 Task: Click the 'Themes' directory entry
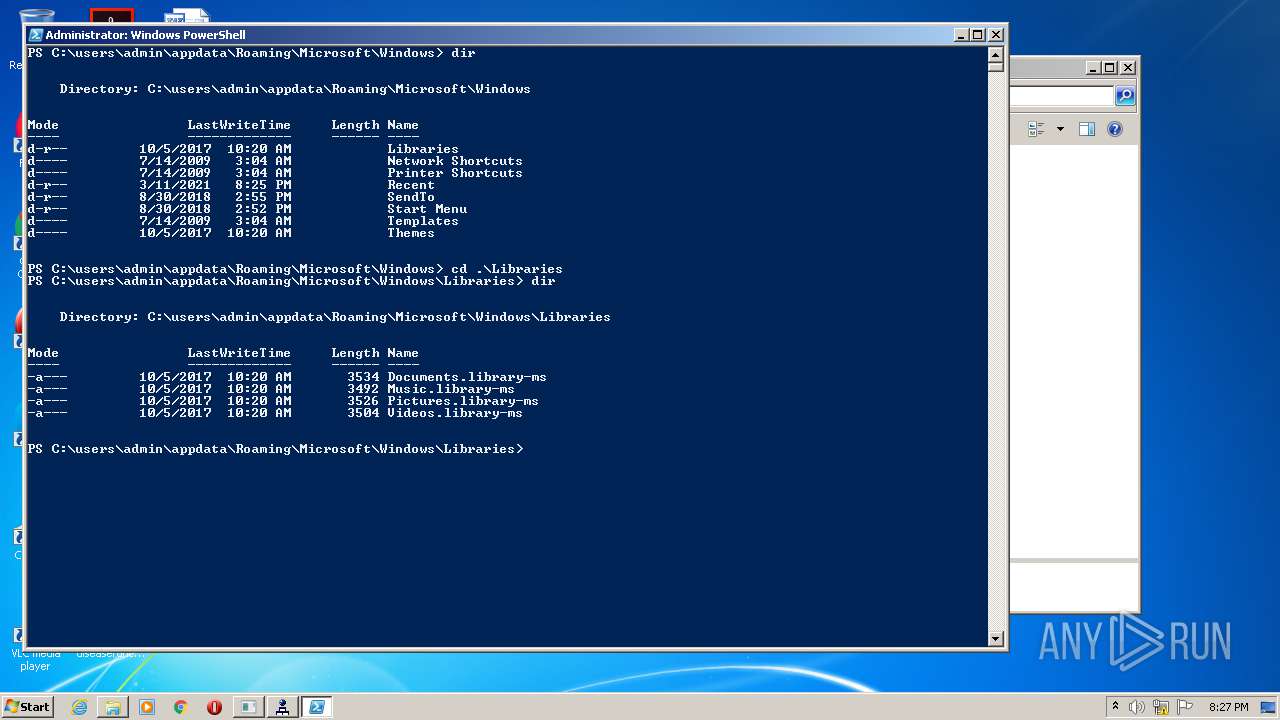pos(411,233)
